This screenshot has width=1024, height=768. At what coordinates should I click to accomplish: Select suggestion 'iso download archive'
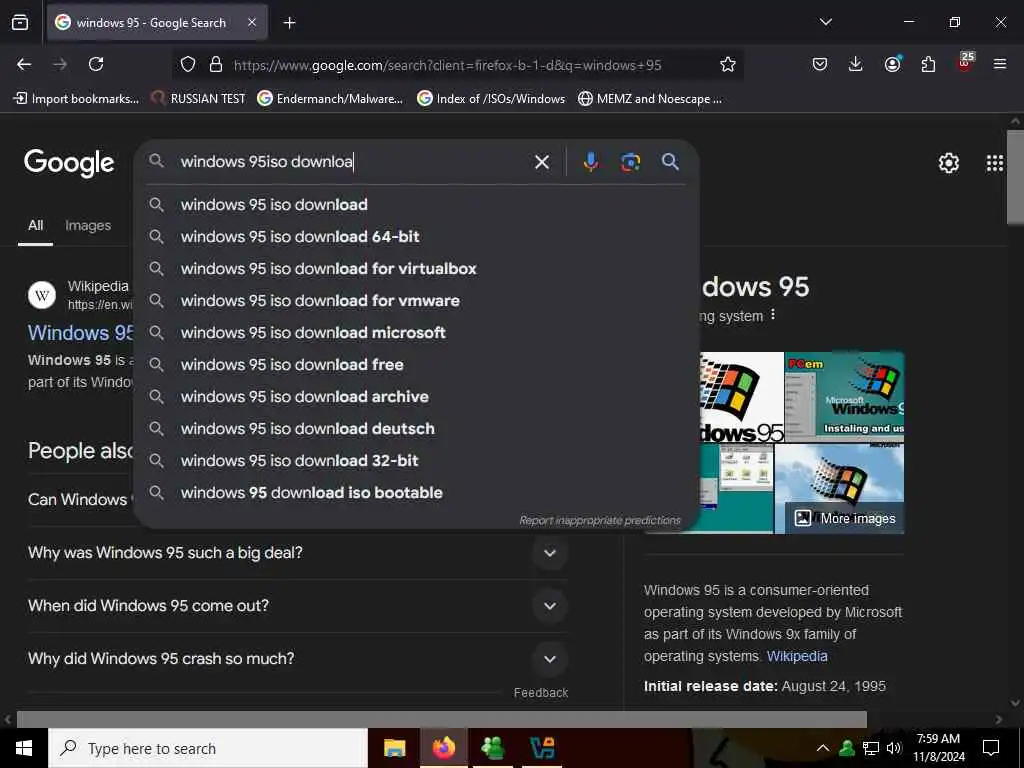[417, 396]
